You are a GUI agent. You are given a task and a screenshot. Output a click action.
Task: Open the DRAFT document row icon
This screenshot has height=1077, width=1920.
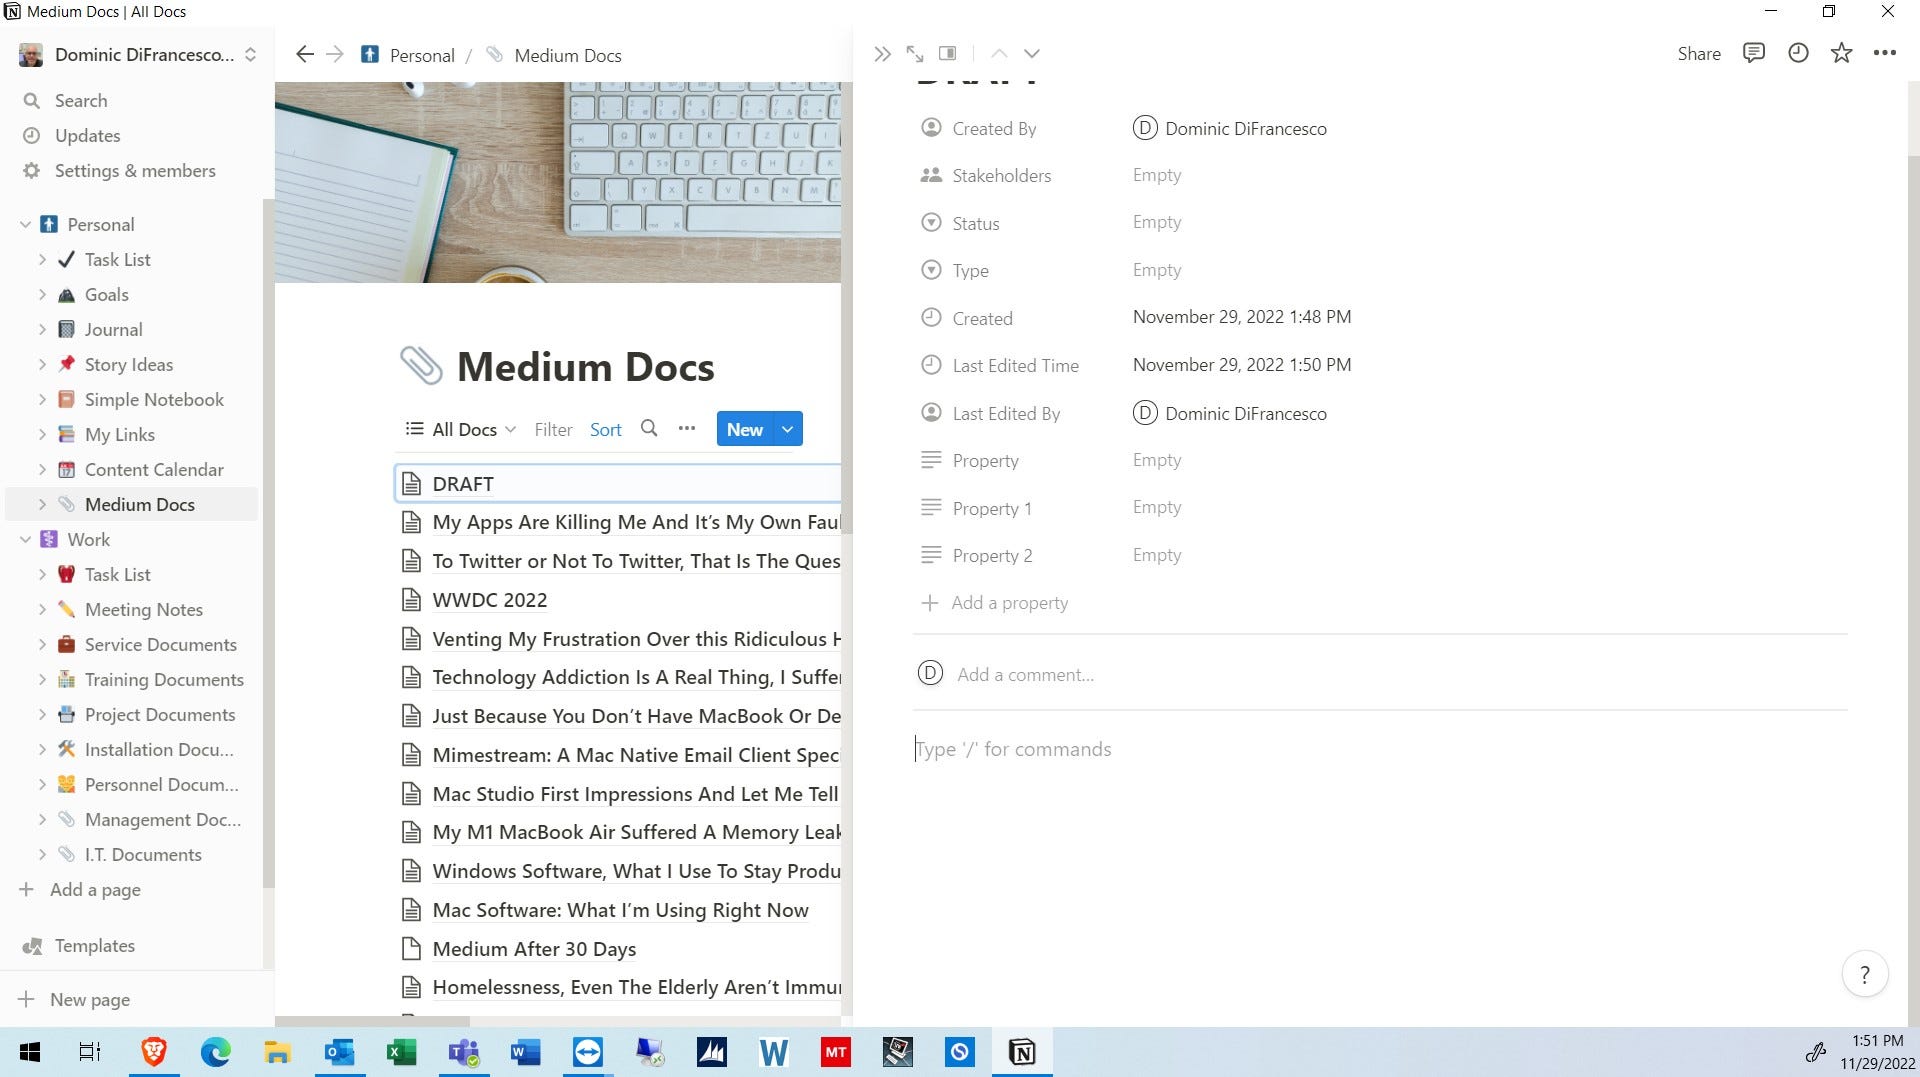coord(411,484)
